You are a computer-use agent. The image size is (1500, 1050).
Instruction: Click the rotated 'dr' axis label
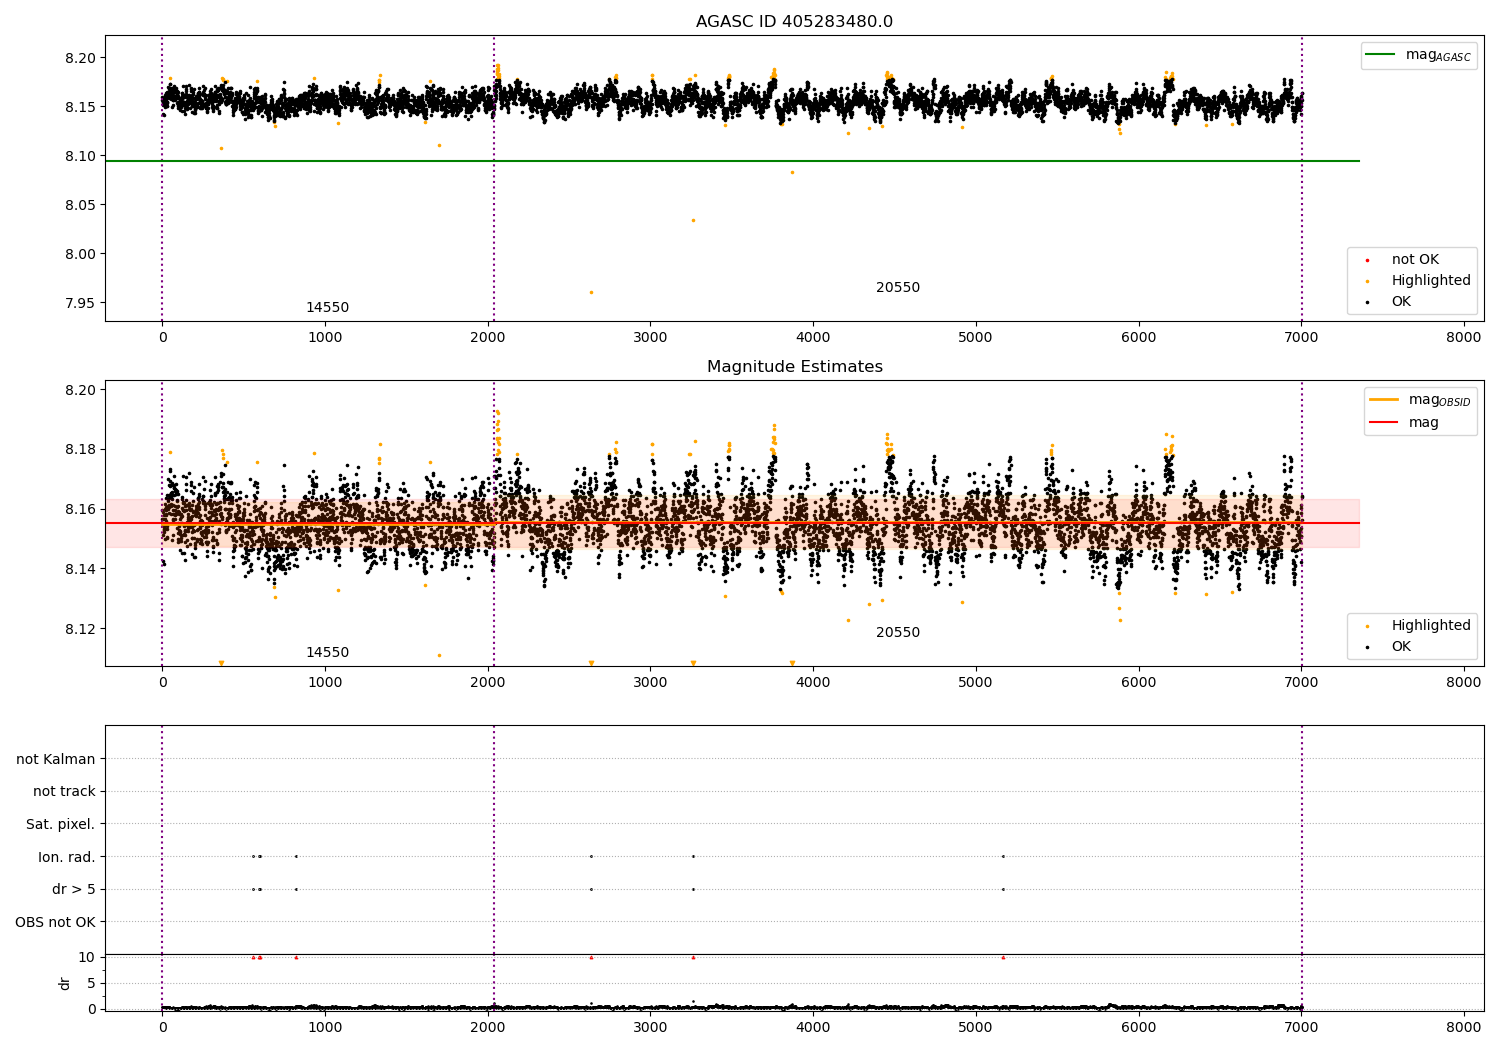[65, 983]
